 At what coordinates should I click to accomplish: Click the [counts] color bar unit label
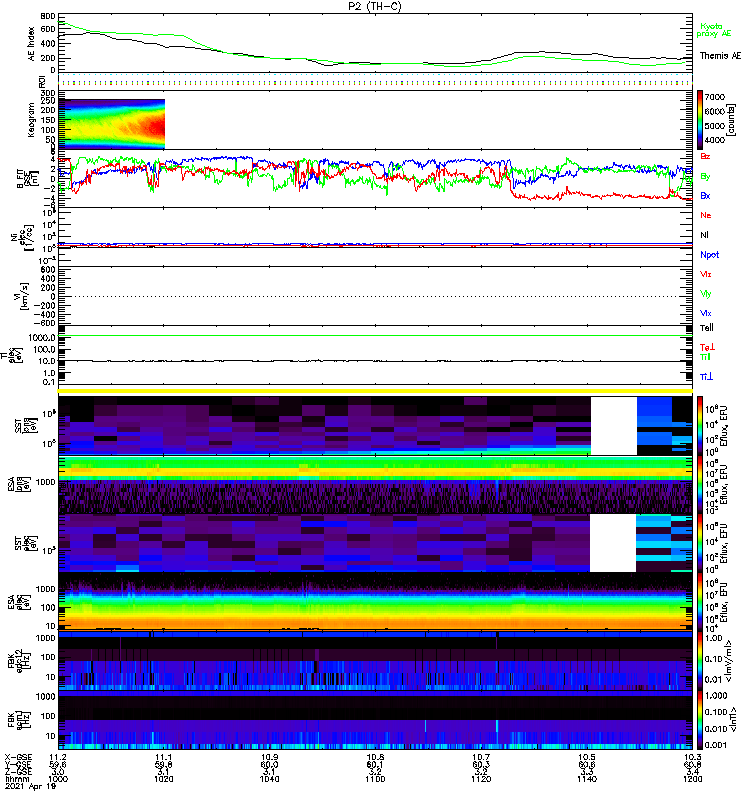(x=732, y=120)
